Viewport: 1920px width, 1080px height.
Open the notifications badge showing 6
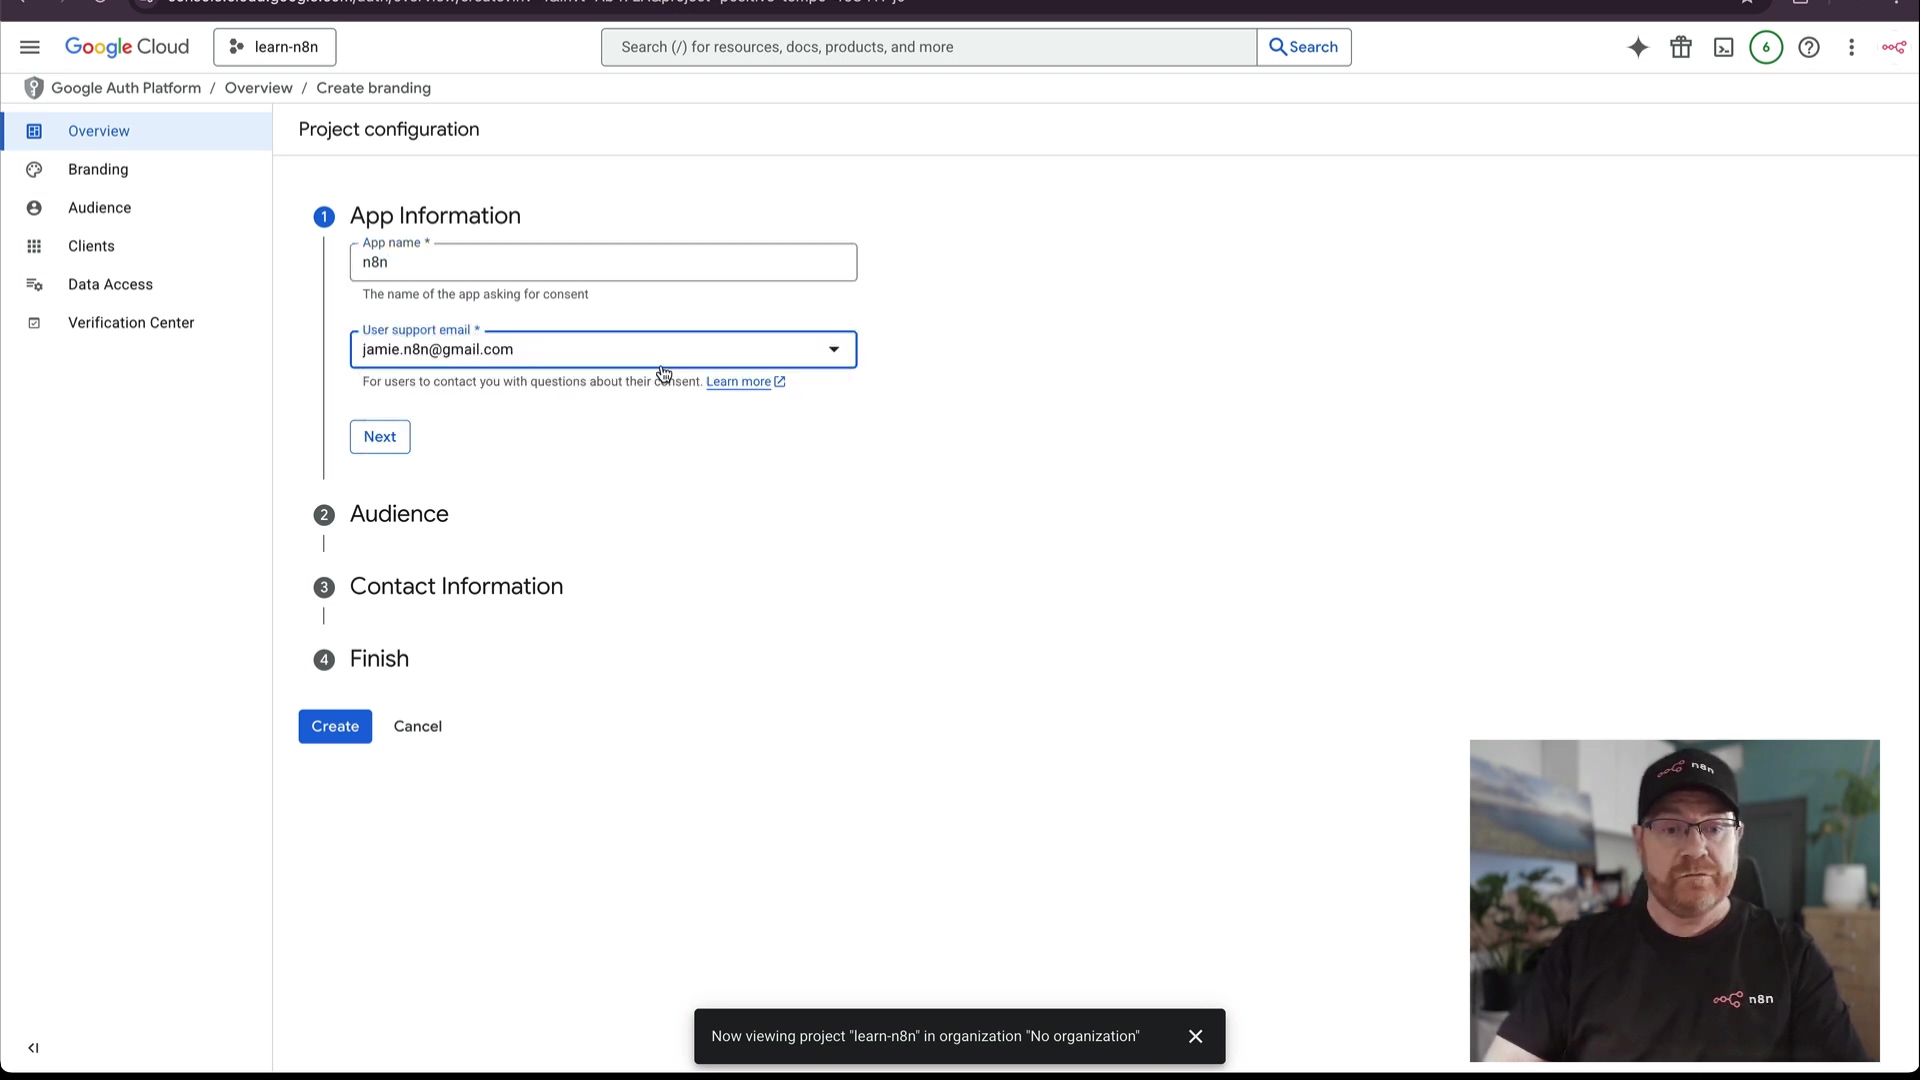point(1766,47)
